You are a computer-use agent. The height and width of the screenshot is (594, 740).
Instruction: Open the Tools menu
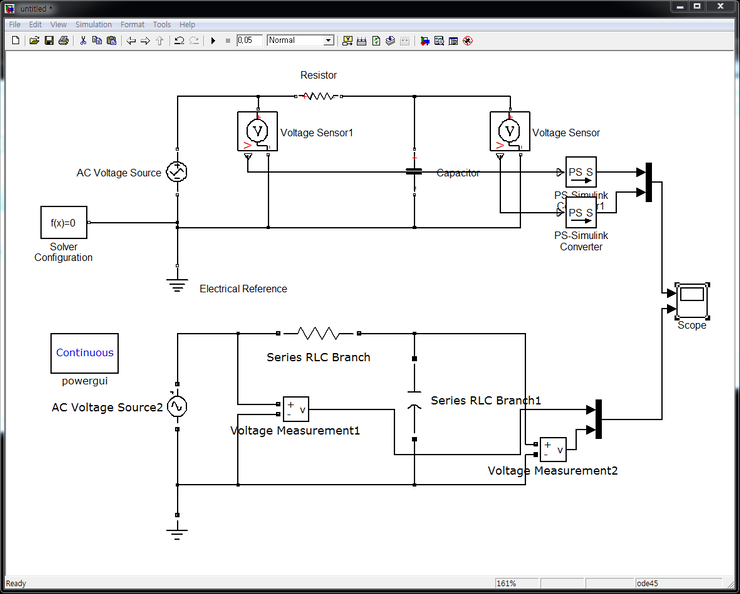click(x=161, y=25)
